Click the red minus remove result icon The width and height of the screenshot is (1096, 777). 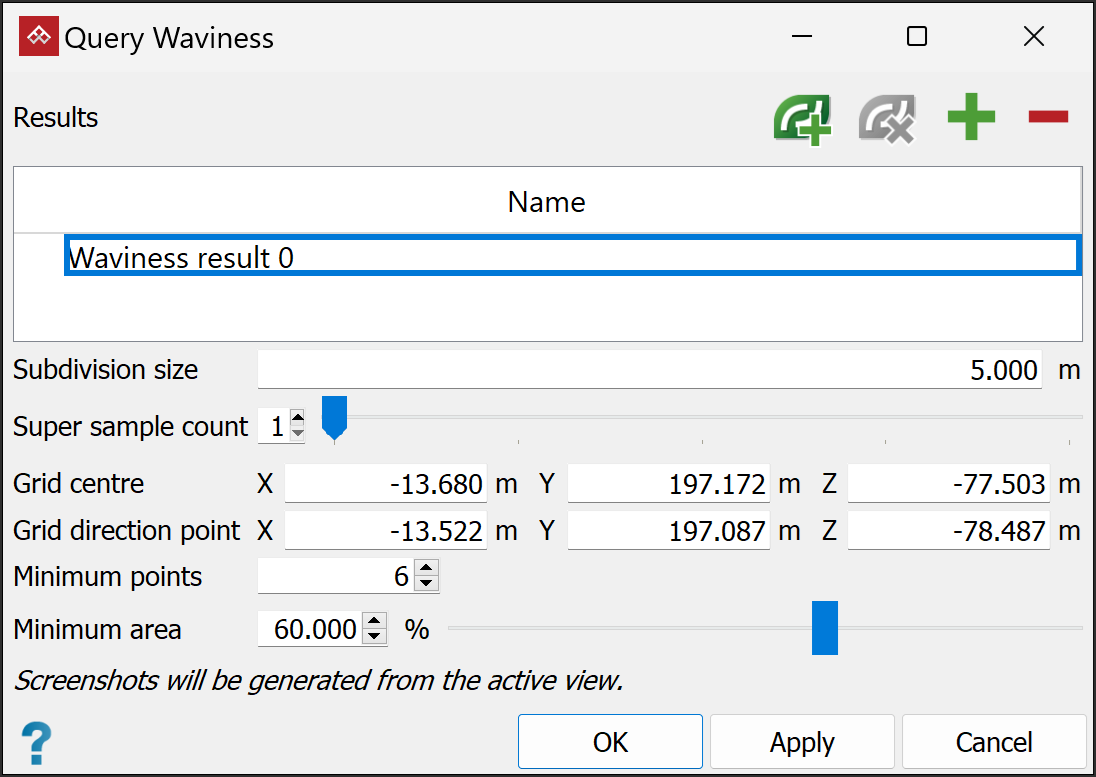[x=1048, y=117]
